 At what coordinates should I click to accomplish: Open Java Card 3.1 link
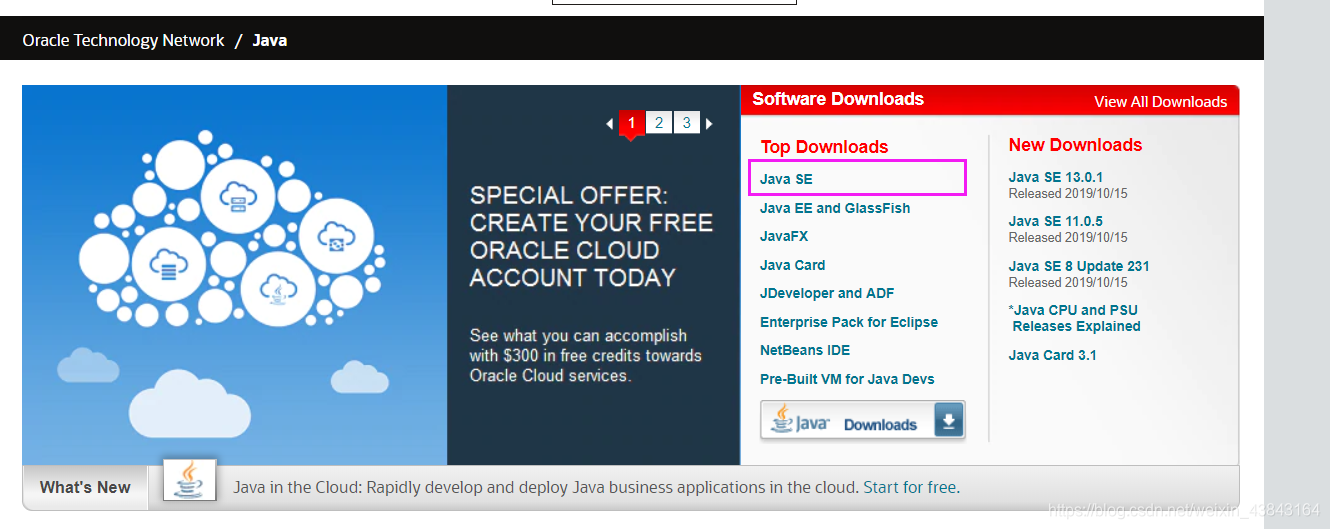(1052, 355)
